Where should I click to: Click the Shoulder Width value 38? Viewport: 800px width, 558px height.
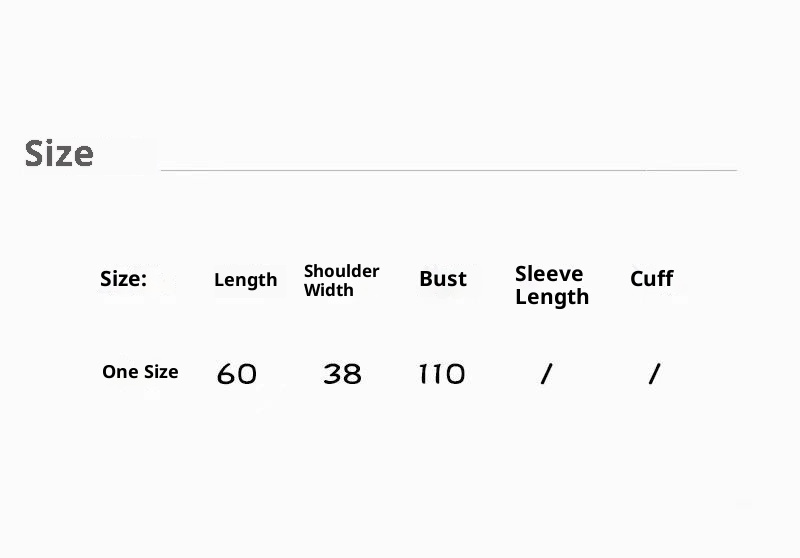point(342,374)
